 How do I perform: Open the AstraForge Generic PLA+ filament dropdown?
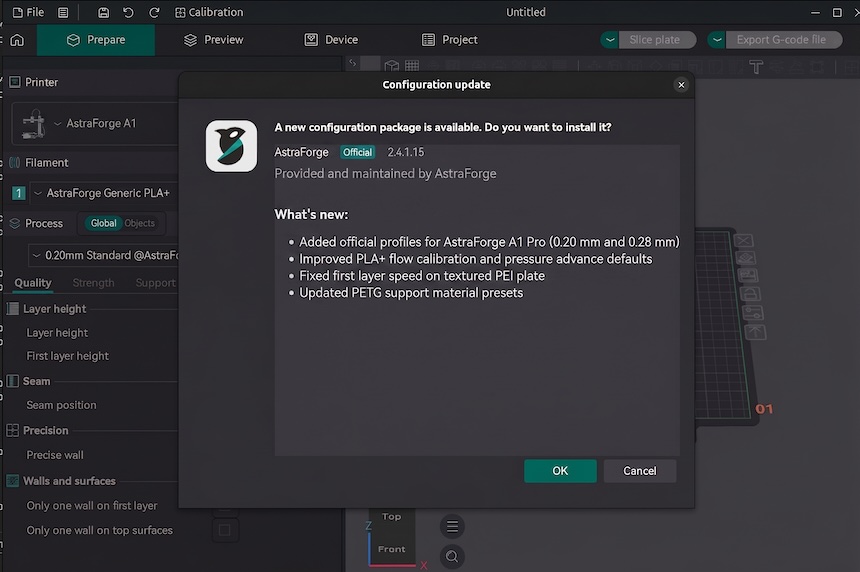tap(102, 193)
